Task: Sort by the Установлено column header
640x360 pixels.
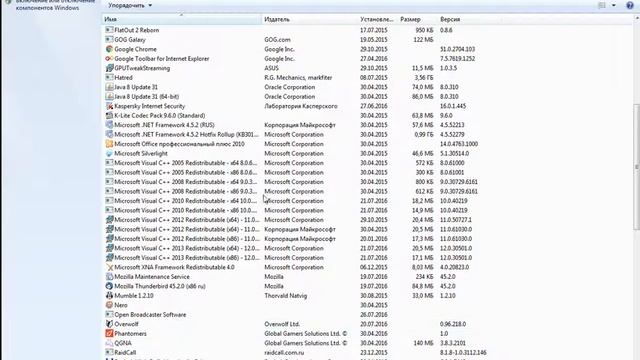Action: 377,19
